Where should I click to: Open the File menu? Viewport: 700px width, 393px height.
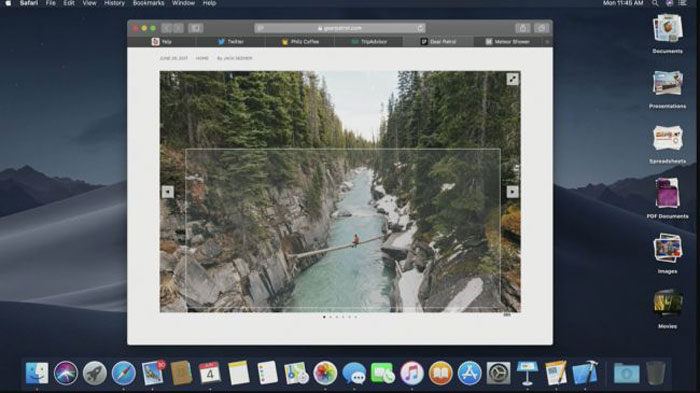coord(51,3)
